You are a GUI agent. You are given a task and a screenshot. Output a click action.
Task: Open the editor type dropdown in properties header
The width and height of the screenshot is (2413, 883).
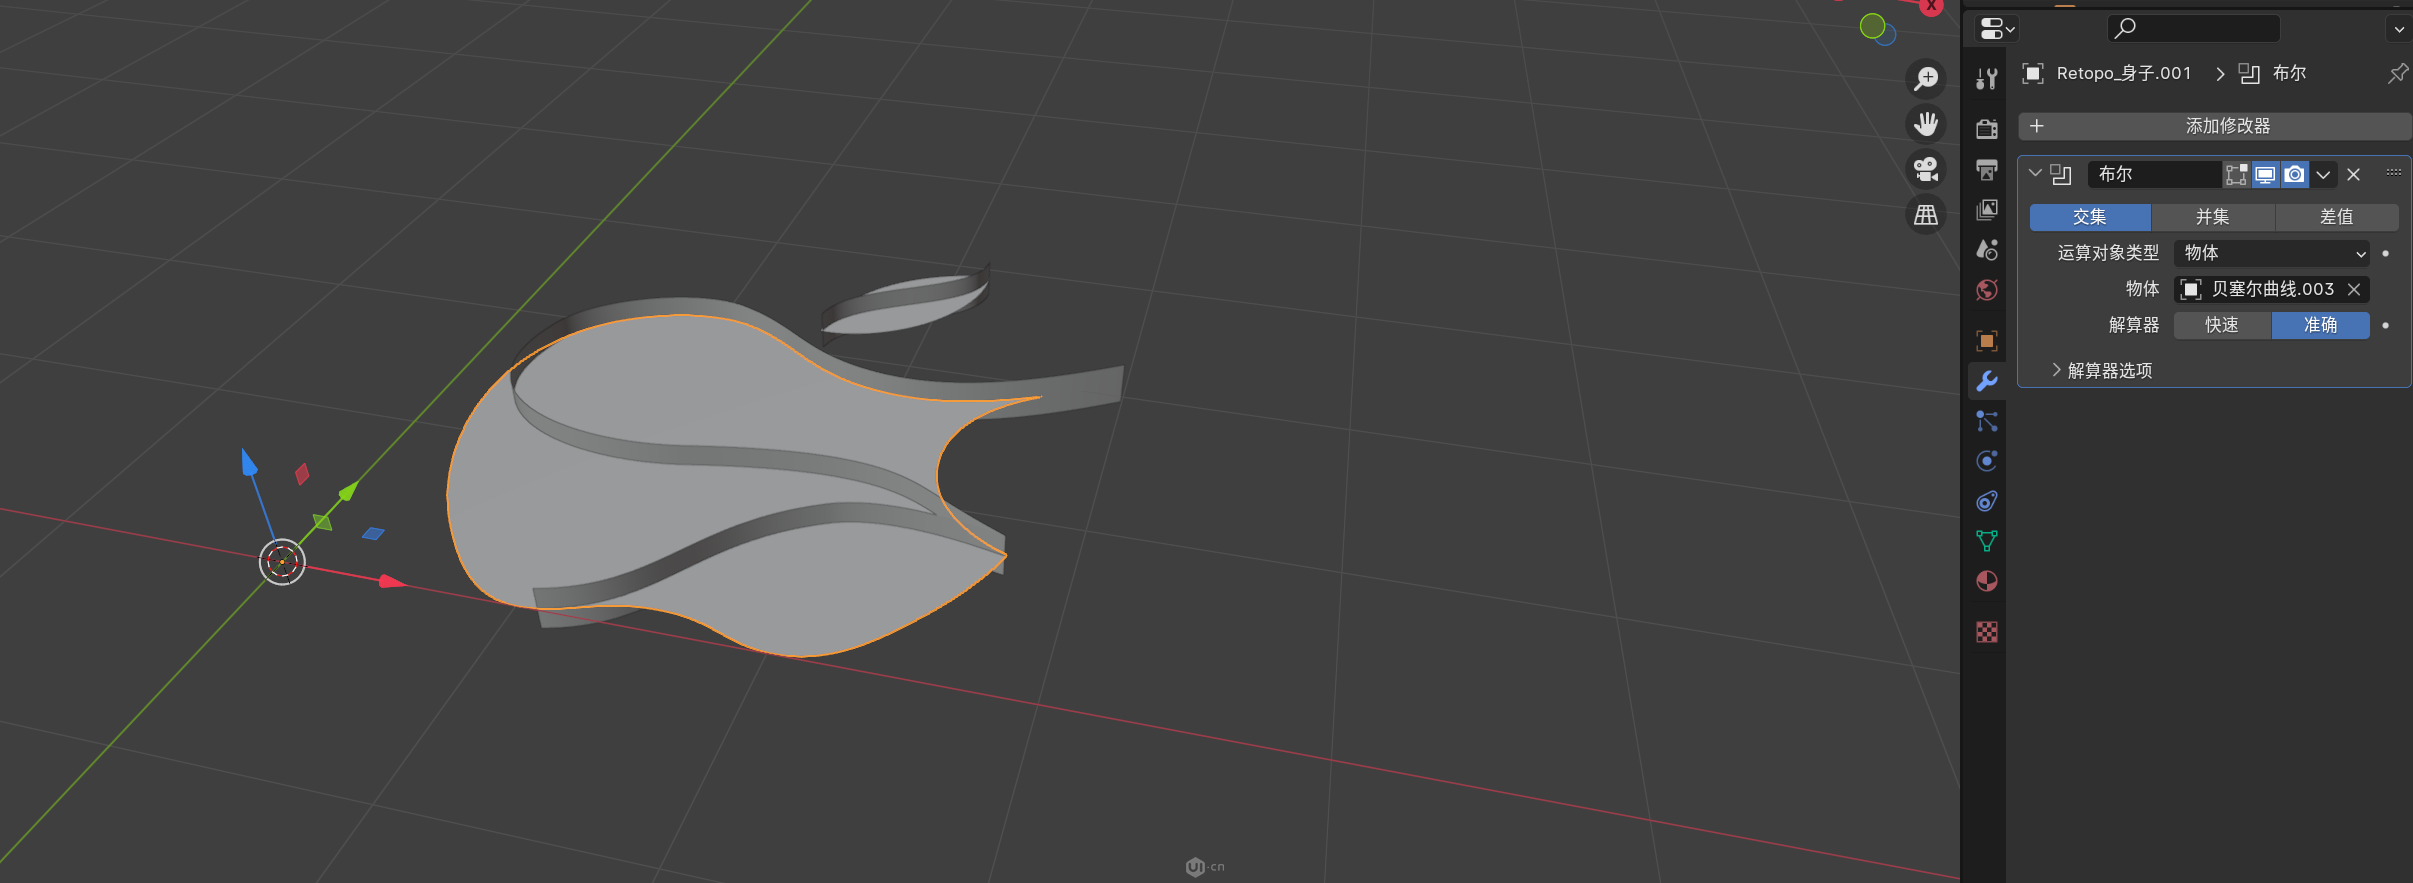1996,29
